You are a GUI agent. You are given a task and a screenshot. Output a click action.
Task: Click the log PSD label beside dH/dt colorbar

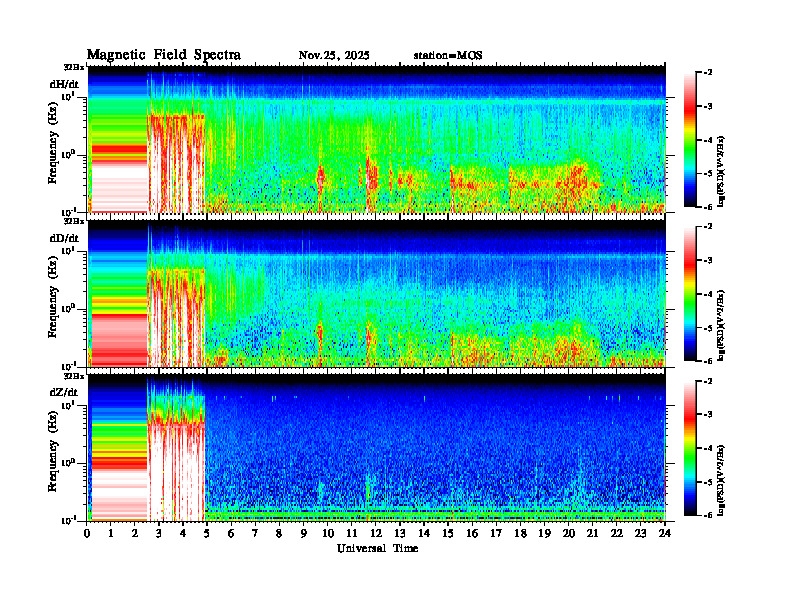(x=721, y=171)
